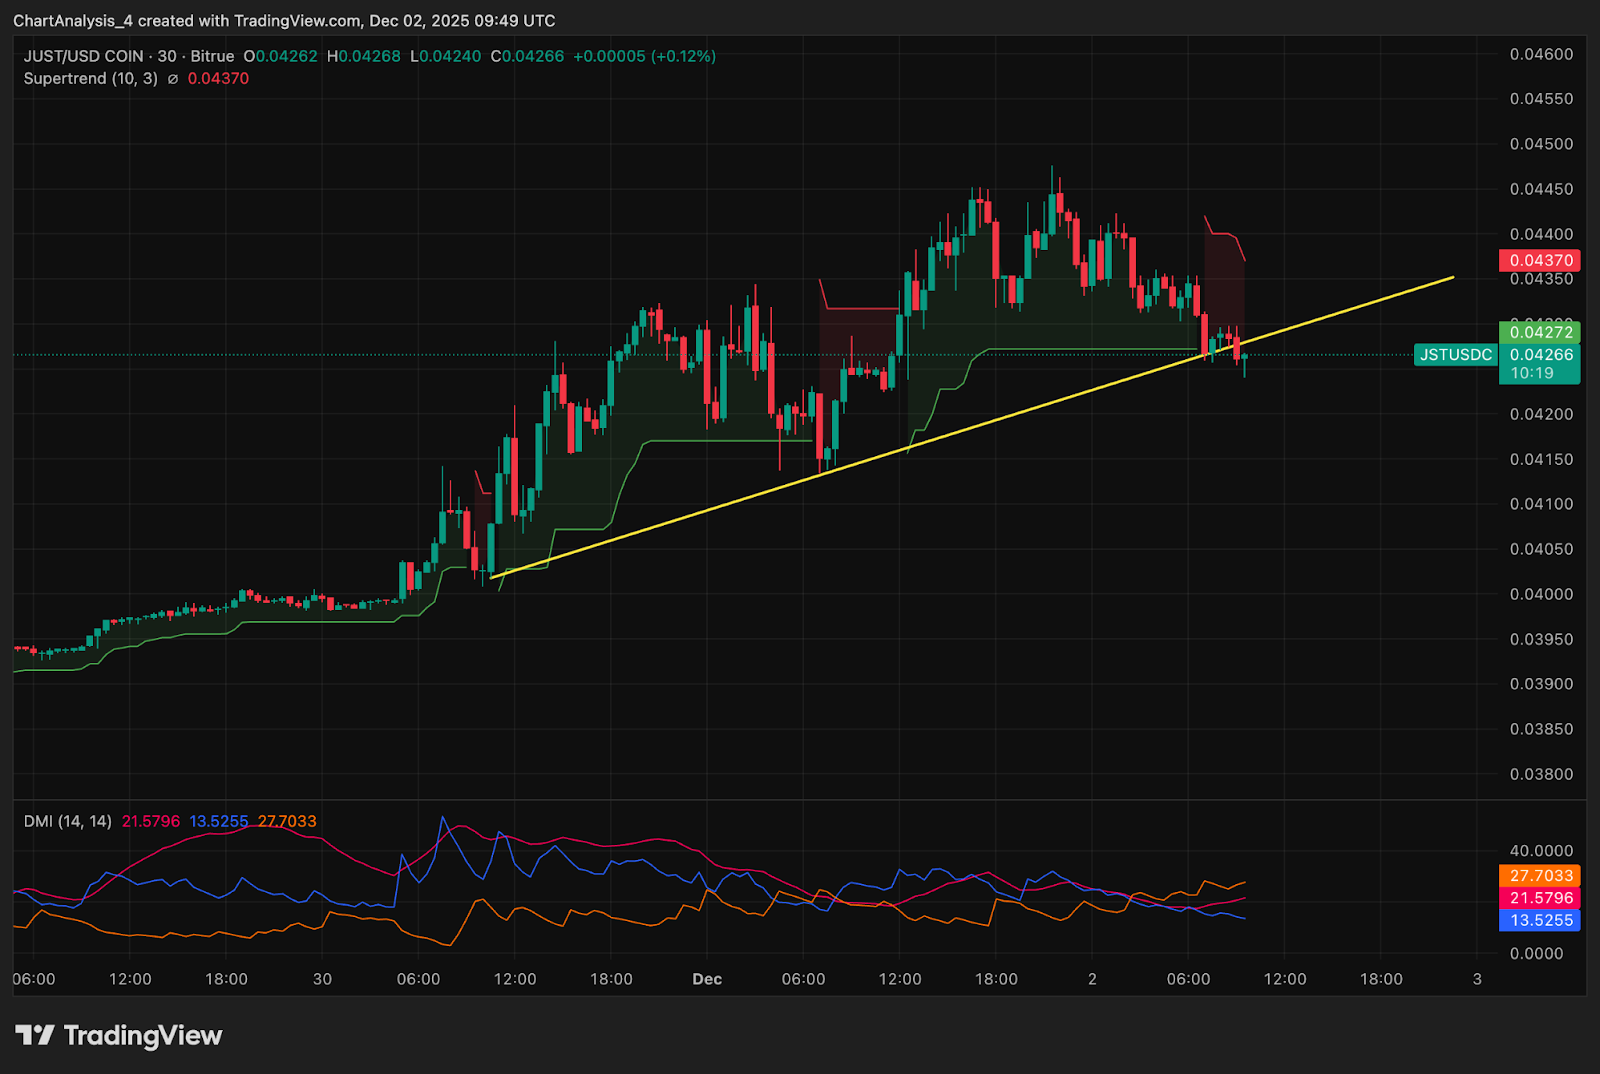Click the Dec date marker on time axis
This screenshot has width=1600, height=1074.
point(707,979)
